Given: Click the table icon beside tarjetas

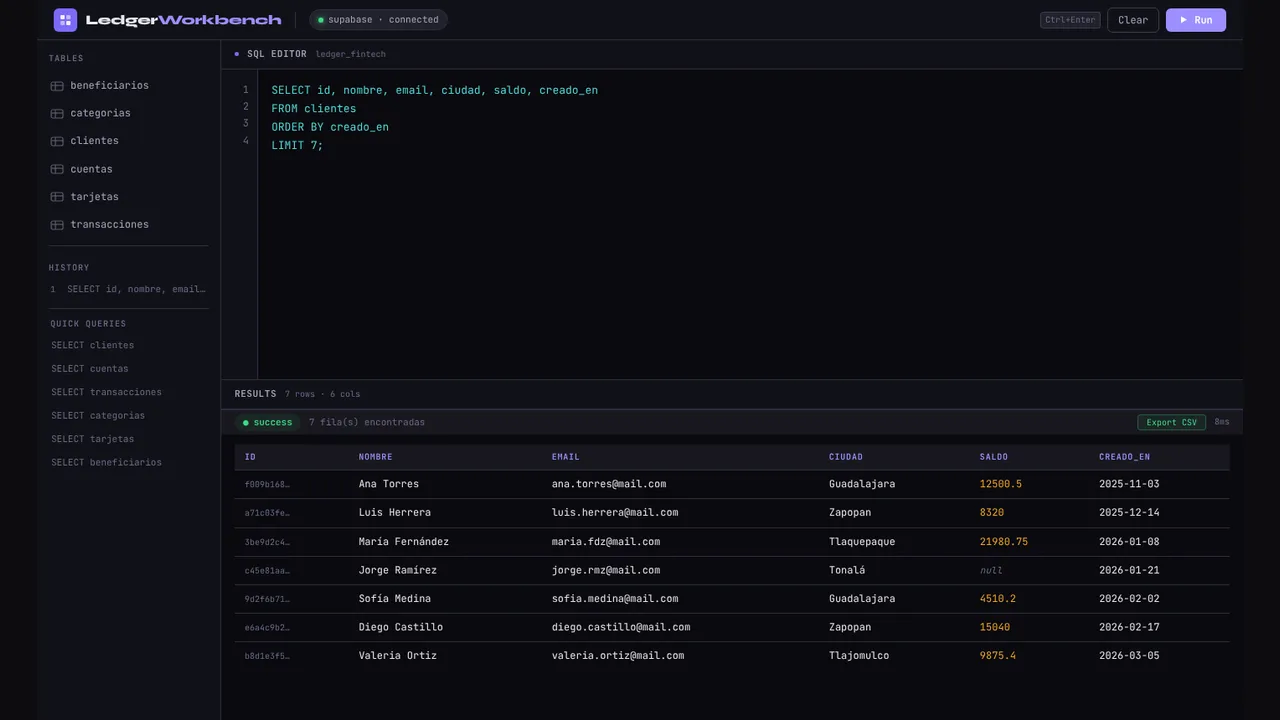Looking at the screenshot, I should pyautogui.click(x=57, y=197).
